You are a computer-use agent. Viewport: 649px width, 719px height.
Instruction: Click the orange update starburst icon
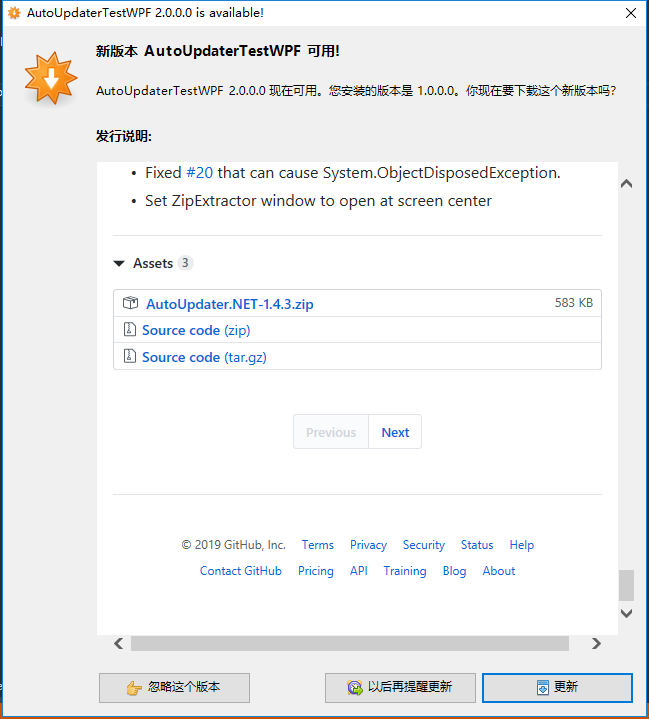(51, 77)
